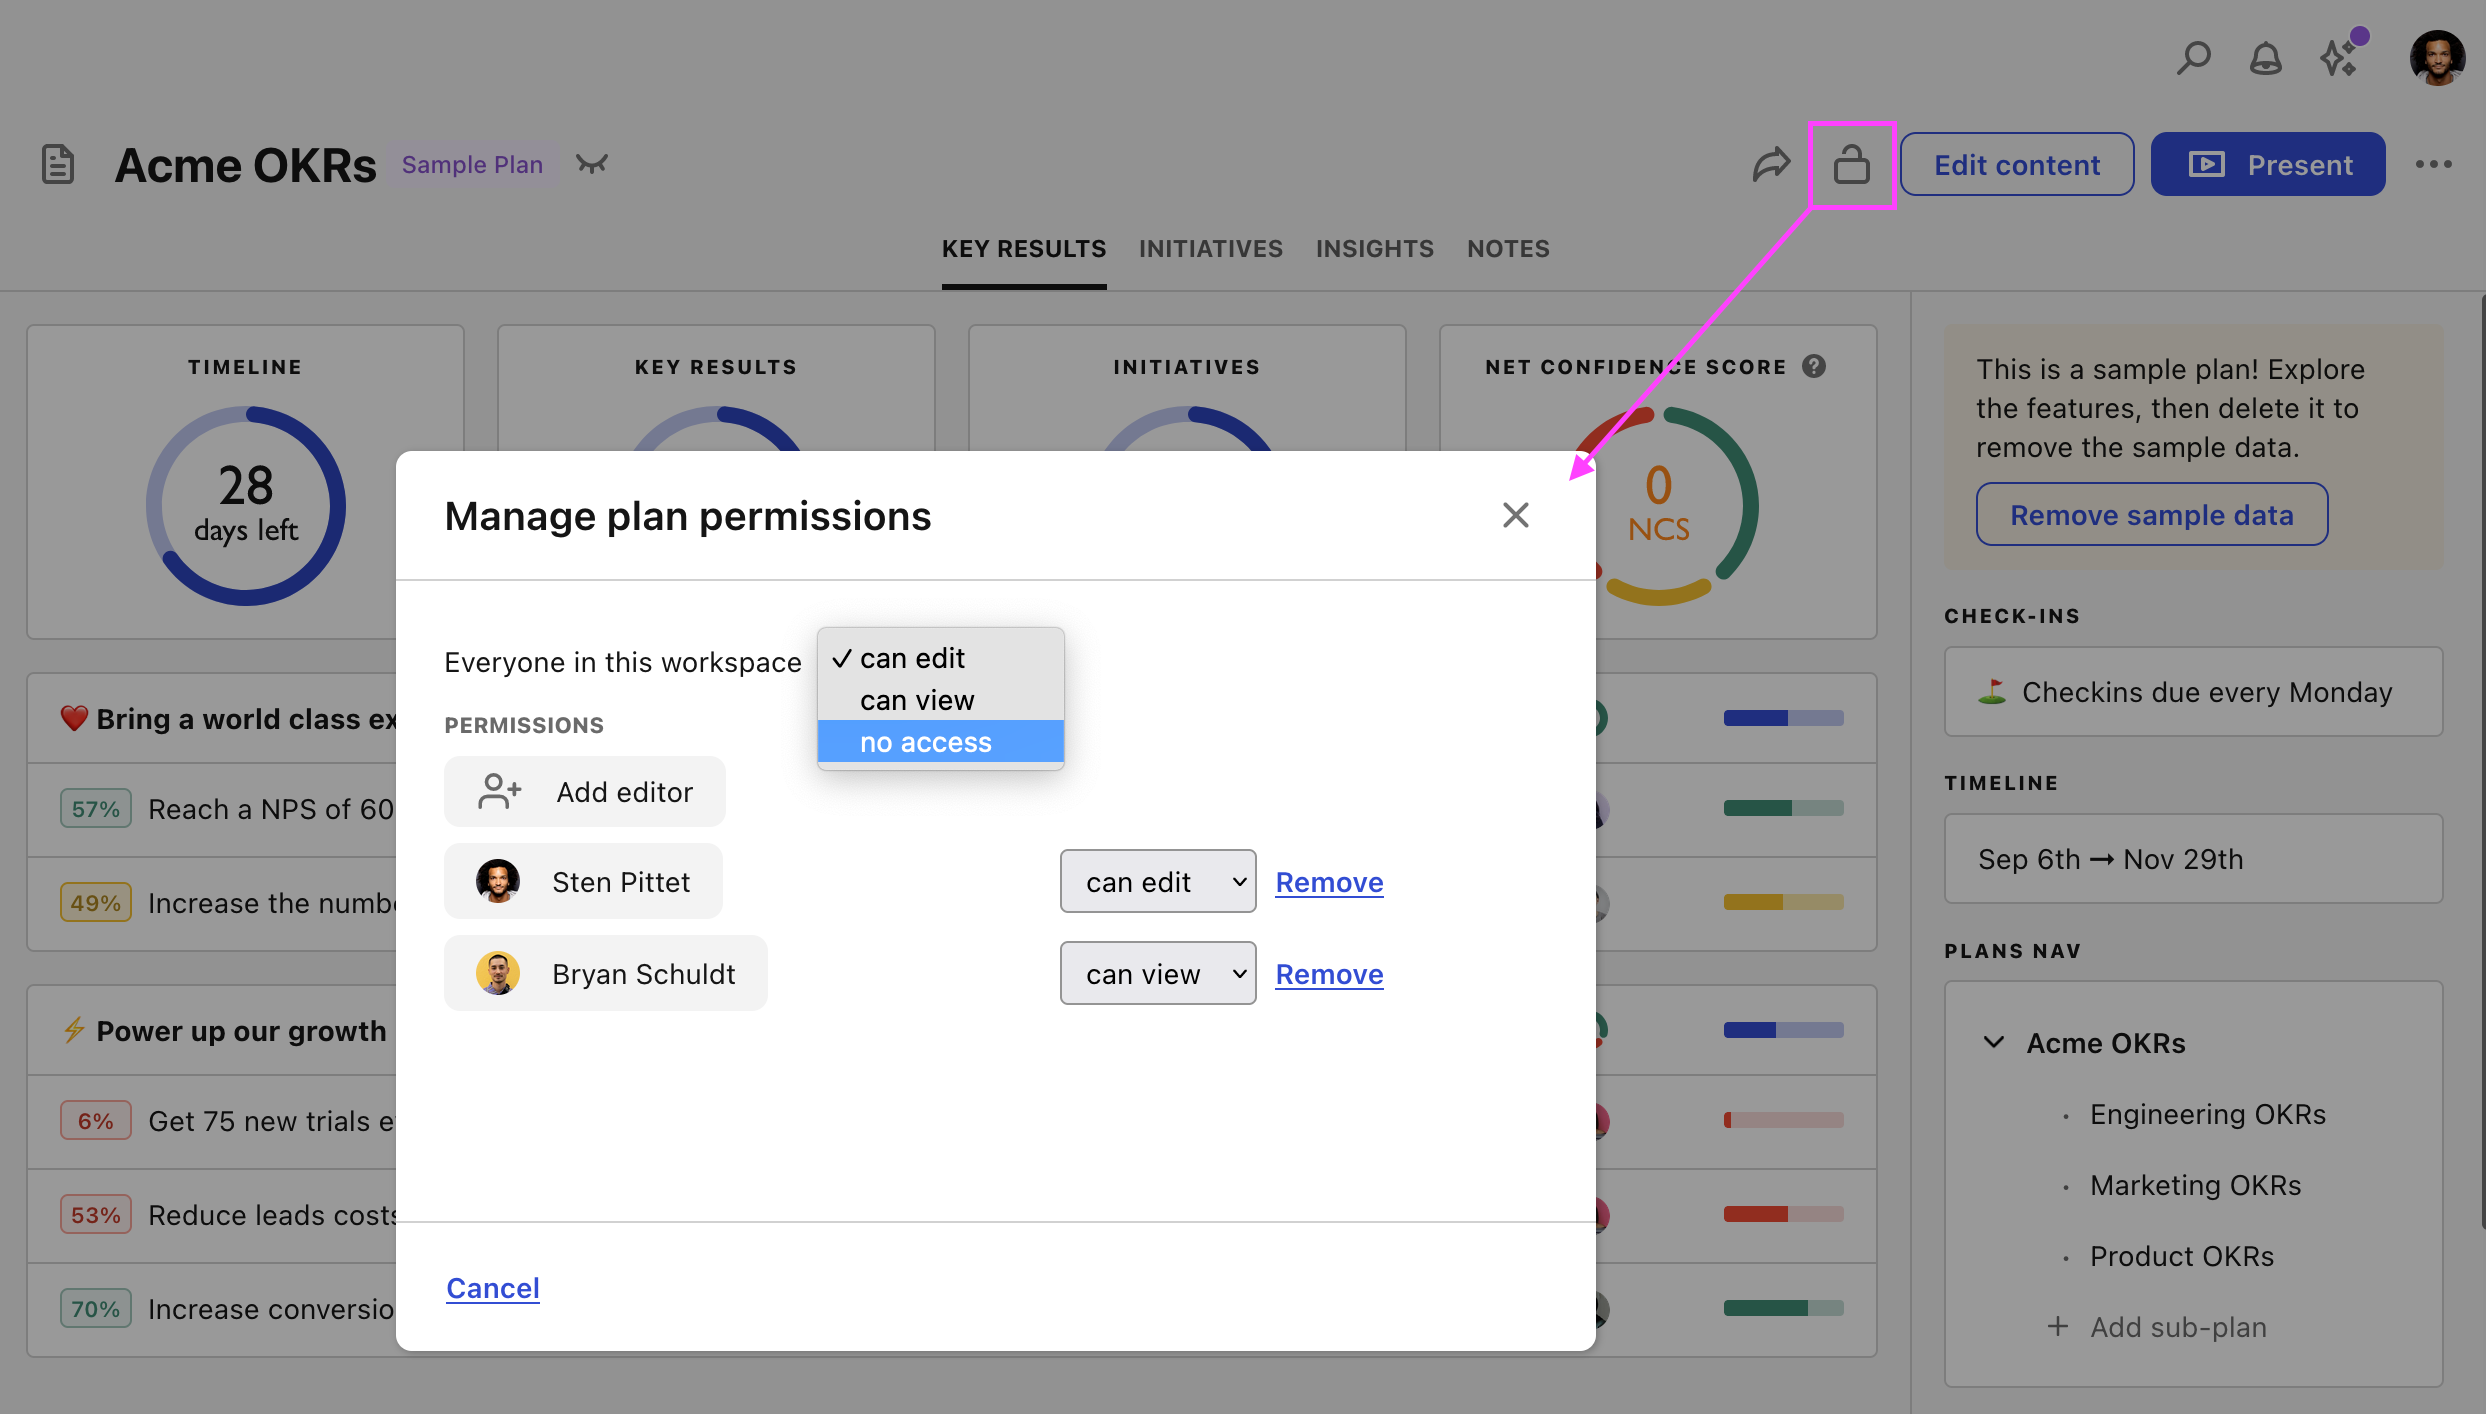Open the user profile avatar
Viewport: 2486px width, 1414px height.
(2436, 58)
